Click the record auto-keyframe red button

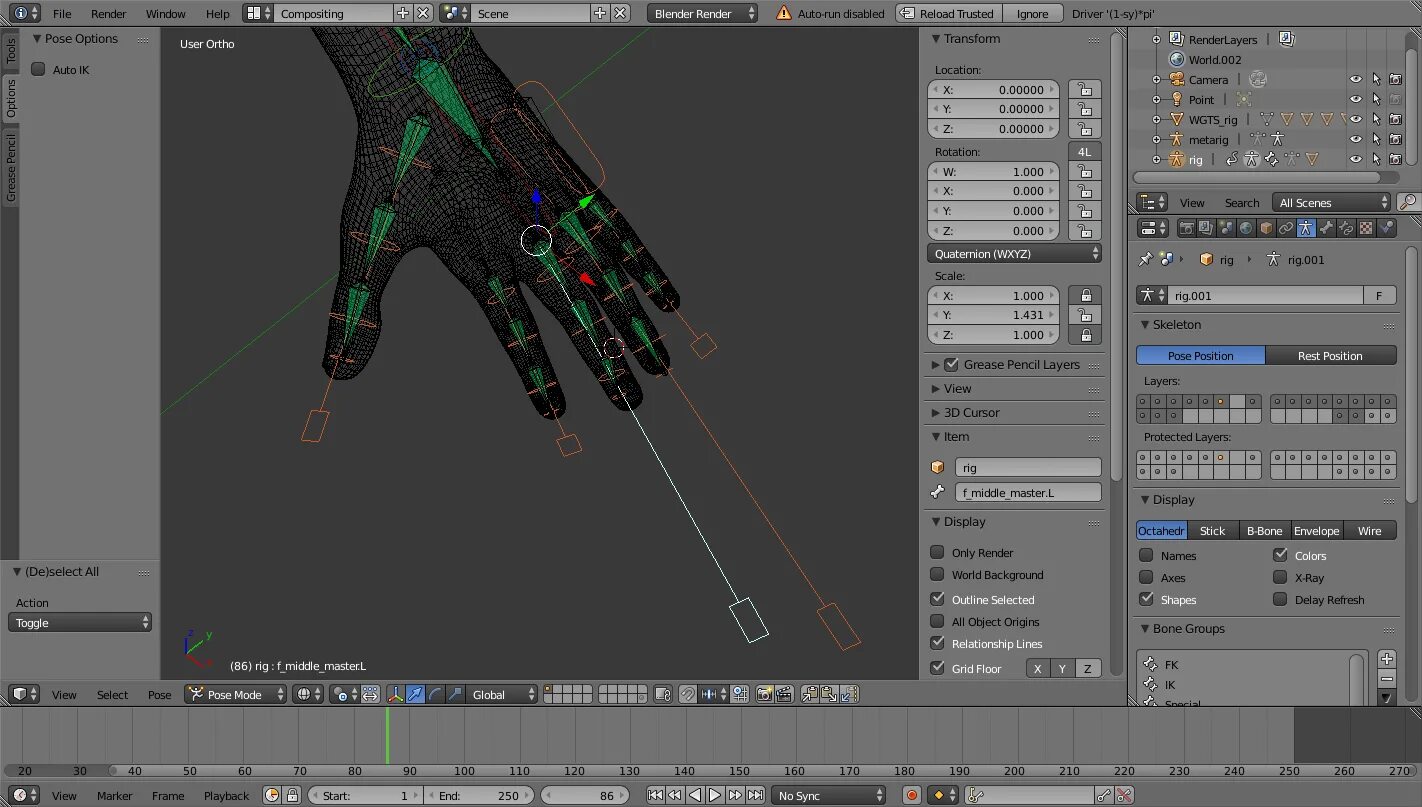pyautogui.click(x=911, y=796)
